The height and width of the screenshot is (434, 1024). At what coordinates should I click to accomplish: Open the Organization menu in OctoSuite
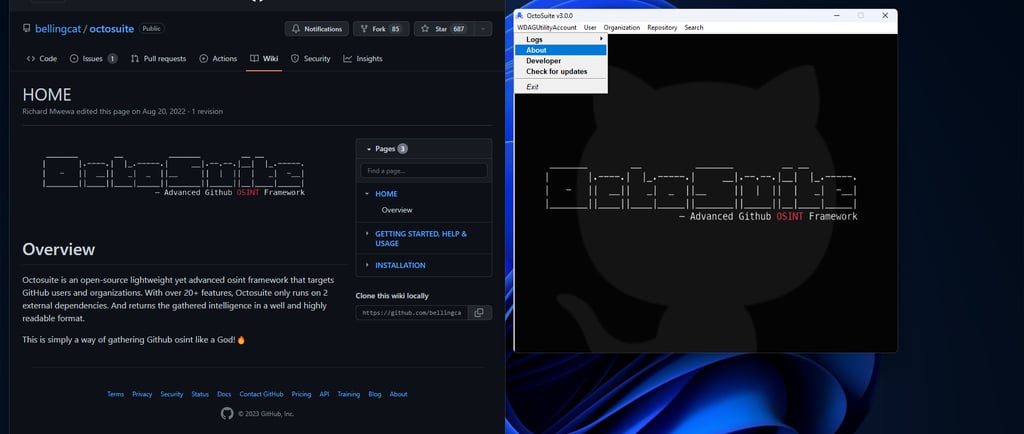click(x=622, y=27)
